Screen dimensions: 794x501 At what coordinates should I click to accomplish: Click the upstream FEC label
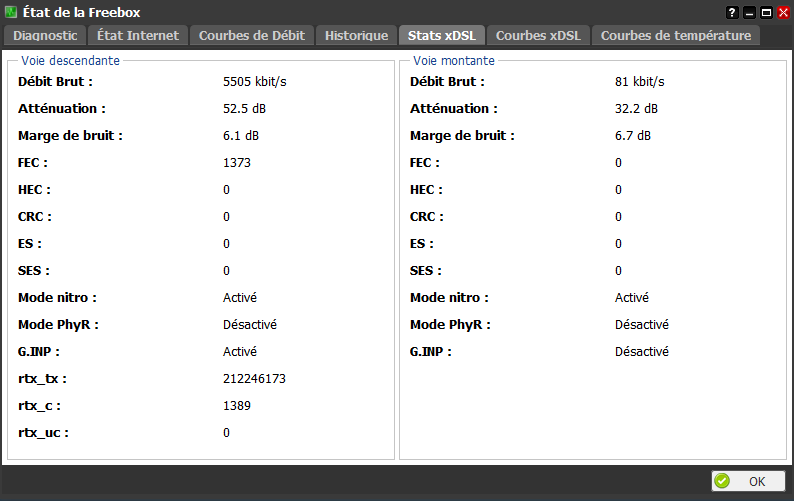click(x=424, y=163)
